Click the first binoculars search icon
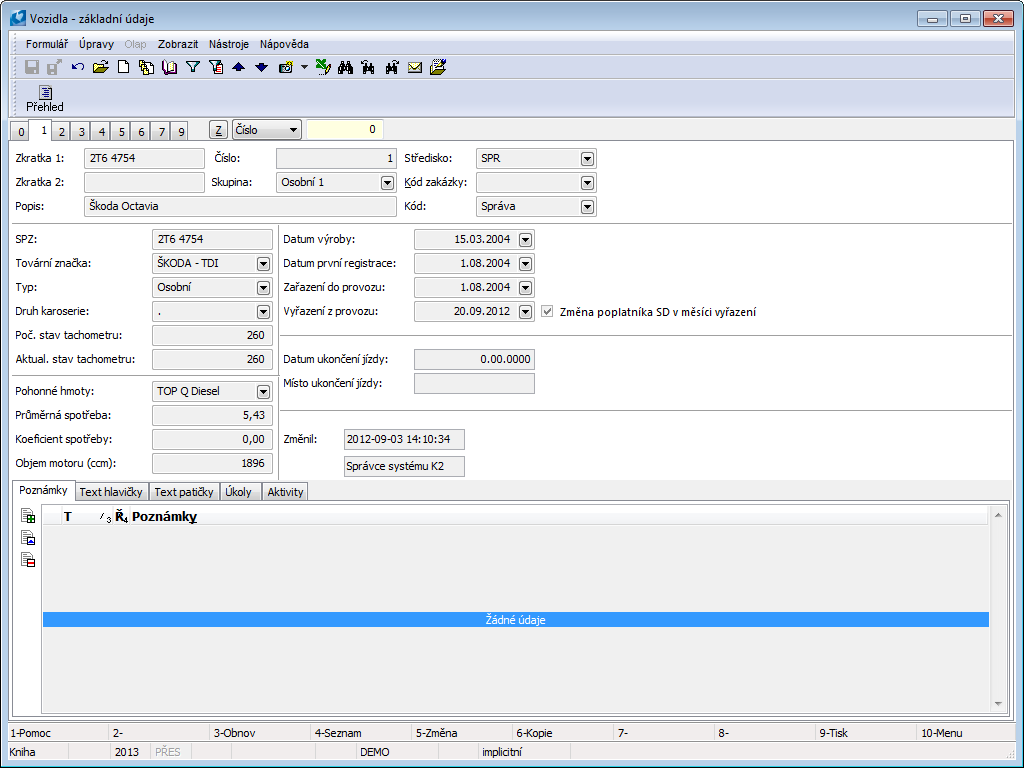 pyautogui.click(x=346, y=67)
